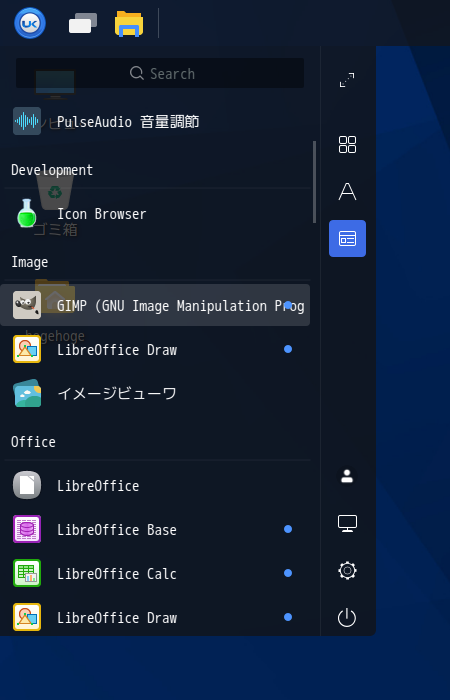Click the app list vertical scrollbar
450x700 pixels.
click(314, 182)
